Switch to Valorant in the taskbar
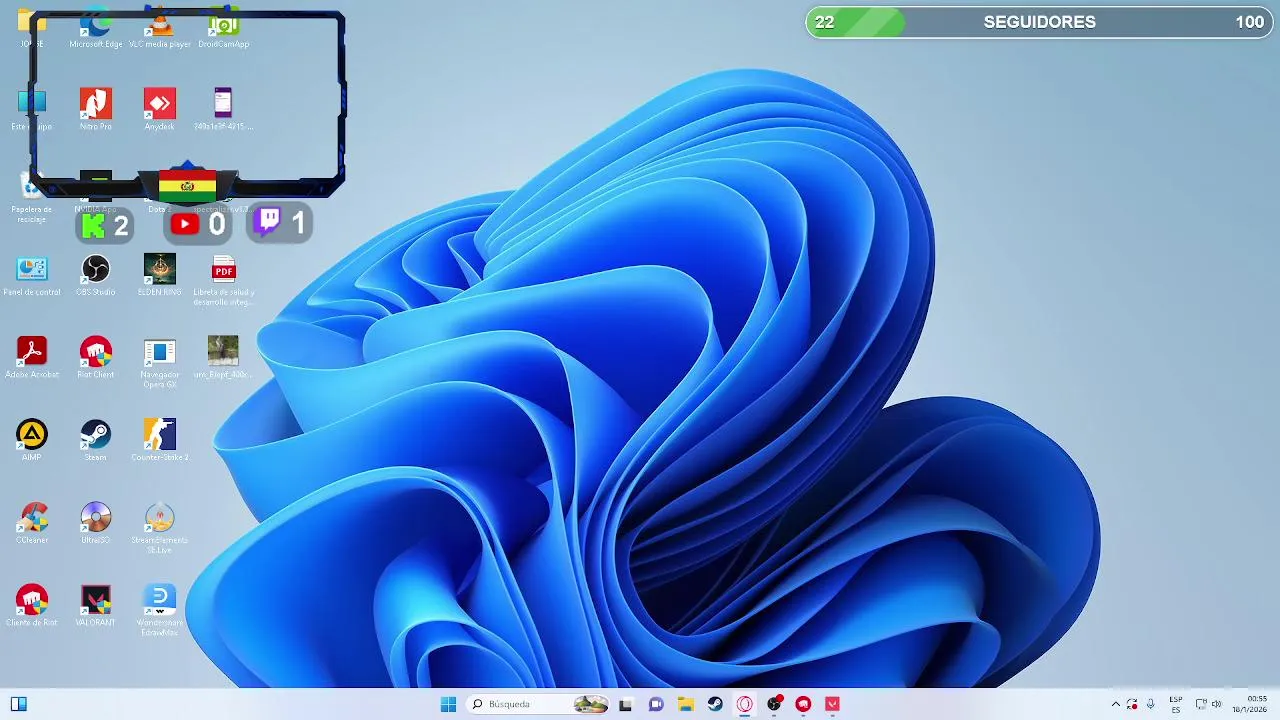The image size is (1280, 720). [832, 704]
